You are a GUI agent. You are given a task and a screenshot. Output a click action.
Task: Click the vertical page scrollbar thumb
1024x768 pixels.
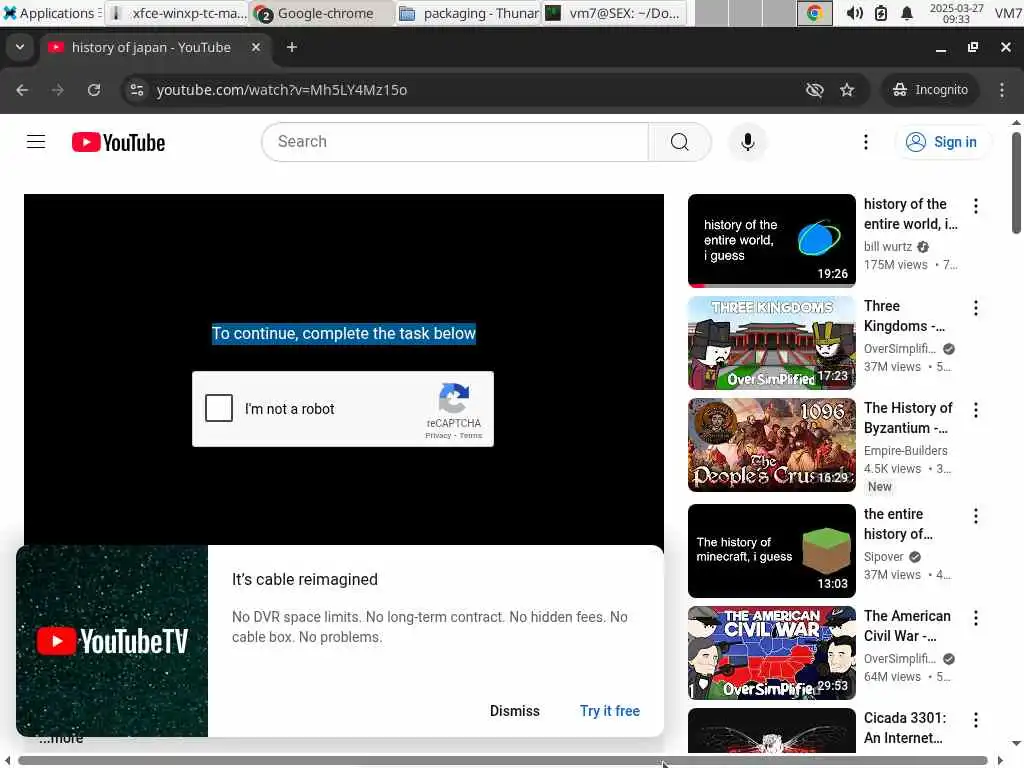(1016, 183)
